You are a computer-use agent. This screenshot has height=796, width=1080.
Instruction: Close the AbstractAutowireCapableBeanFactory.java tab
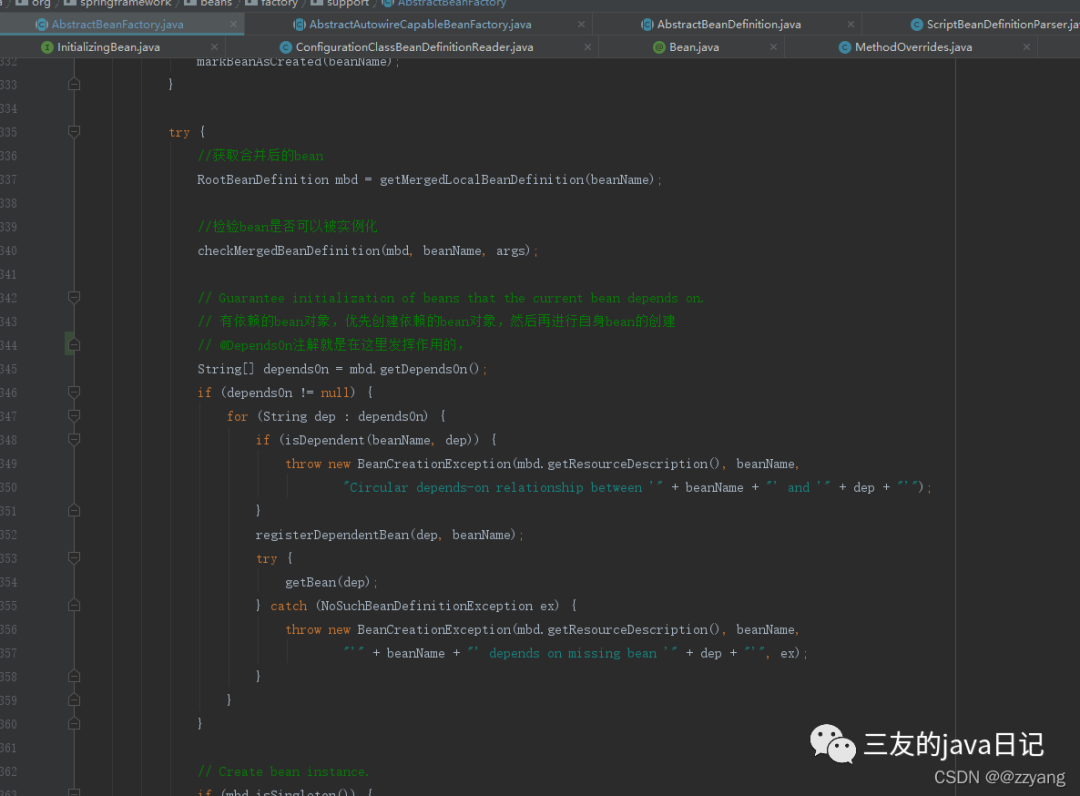click(581, 24)
